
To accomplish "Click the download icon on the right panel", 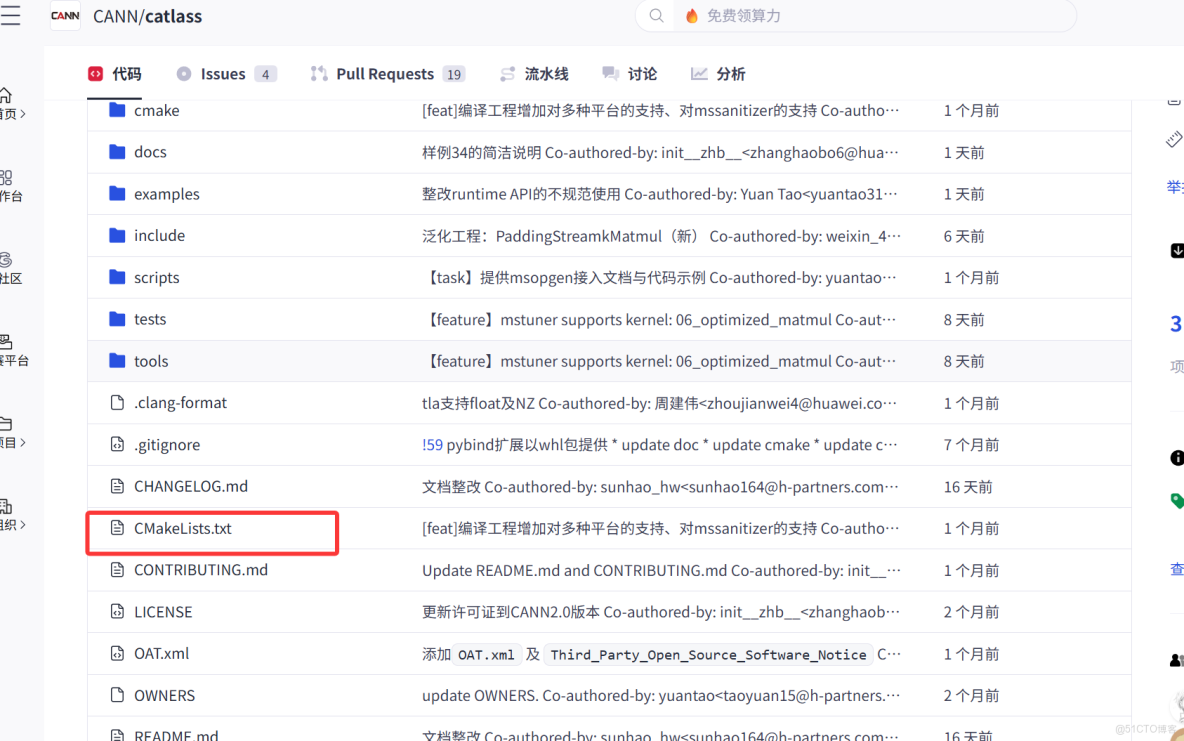I will [x=1178, y=250].
